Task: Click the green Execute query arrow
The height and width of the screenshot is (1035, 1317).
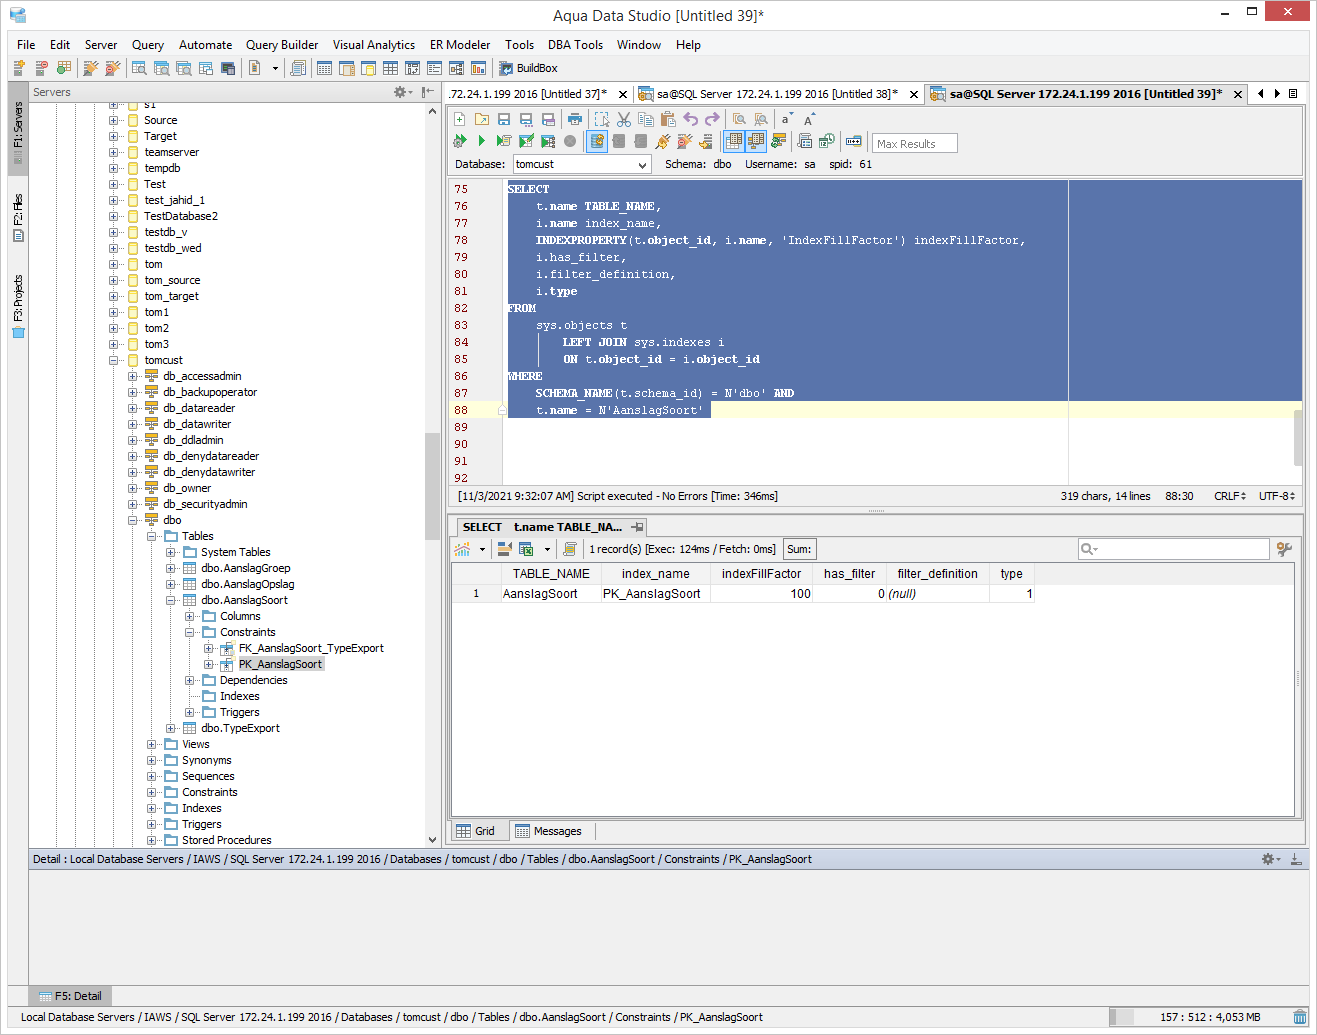Action: pyautogui.click(x=481, y=142)
